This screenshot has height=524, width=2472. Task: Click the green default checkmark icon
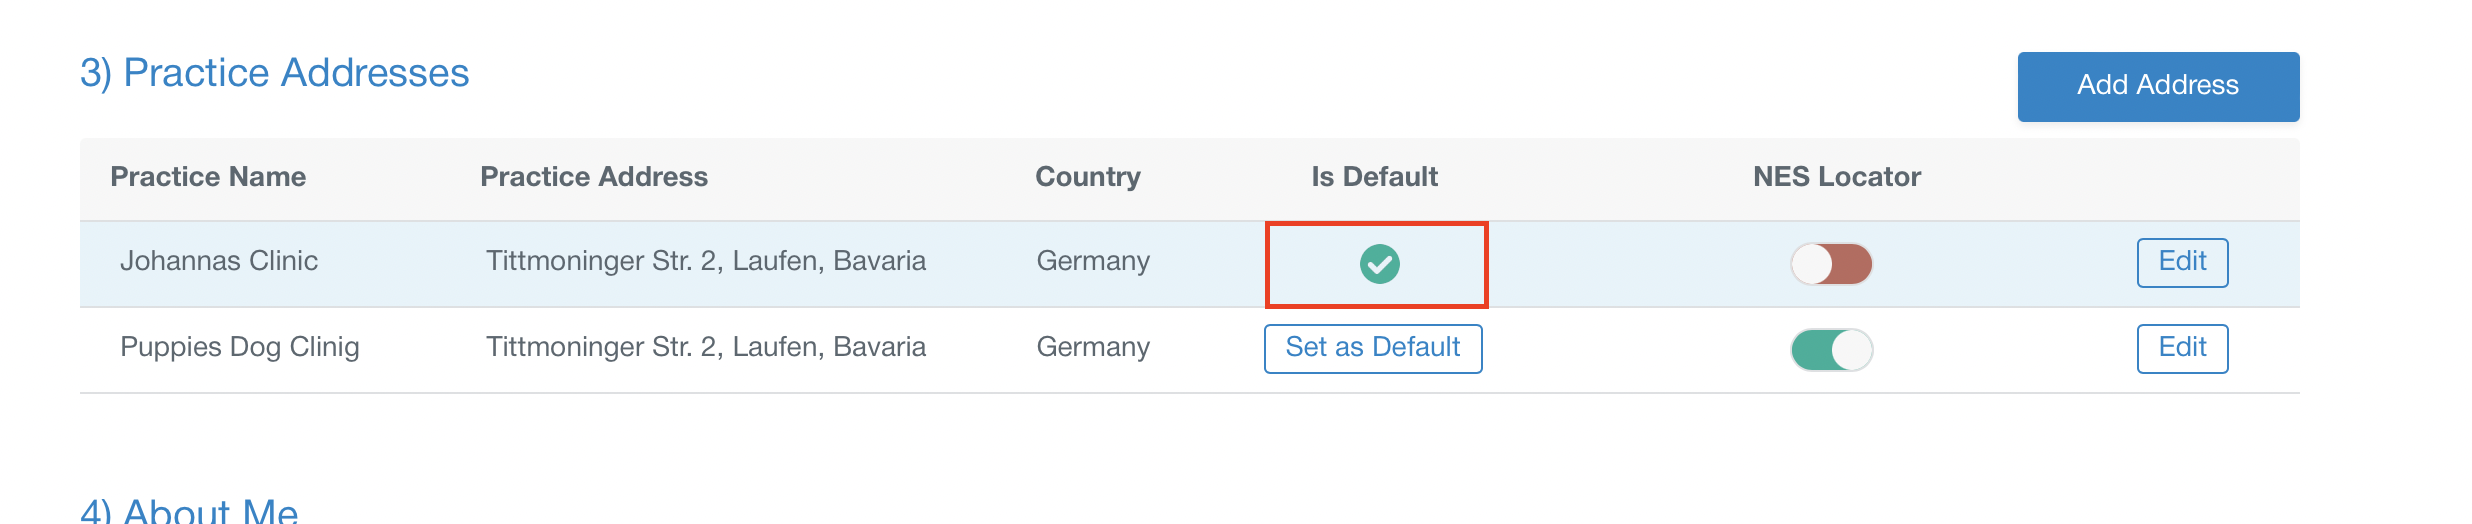pos(1379,264)
